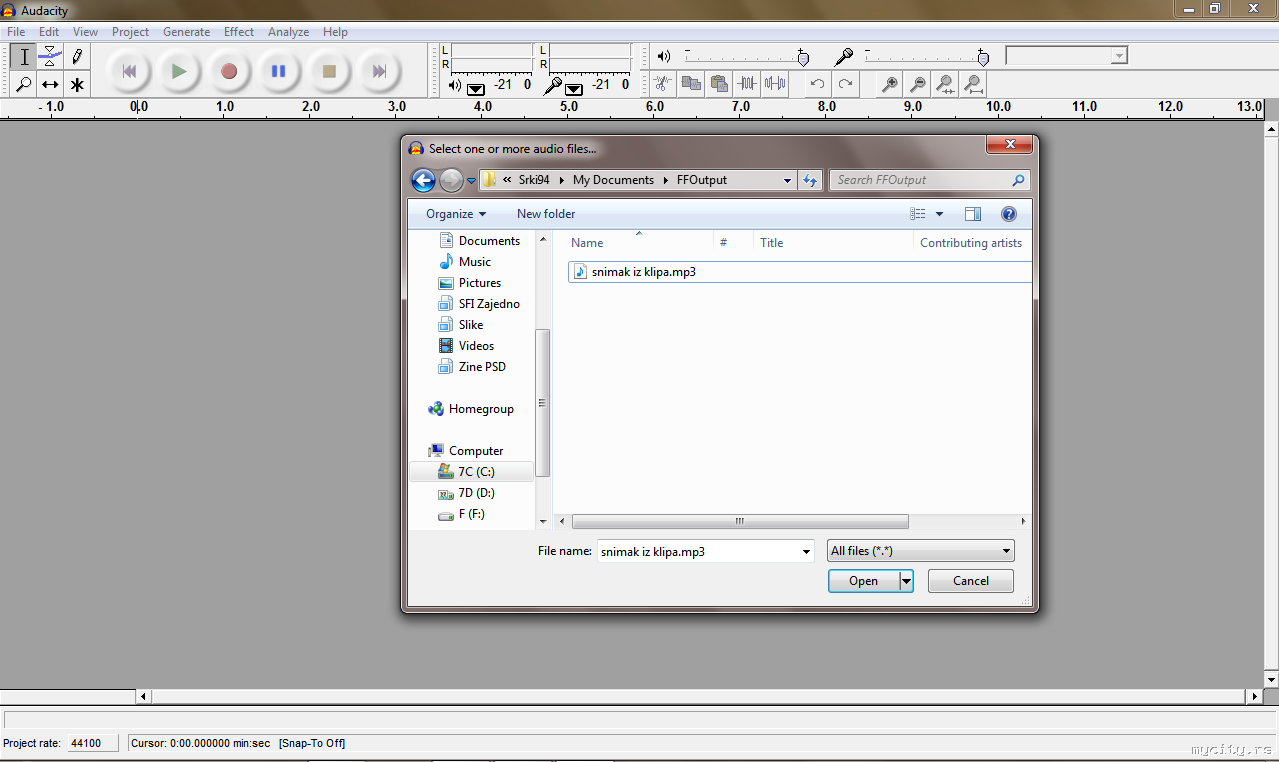The height and width of the screenshot is (762, 1279).
Task: Open the file type filter dropdown
Action: click(x=920, y=551)
